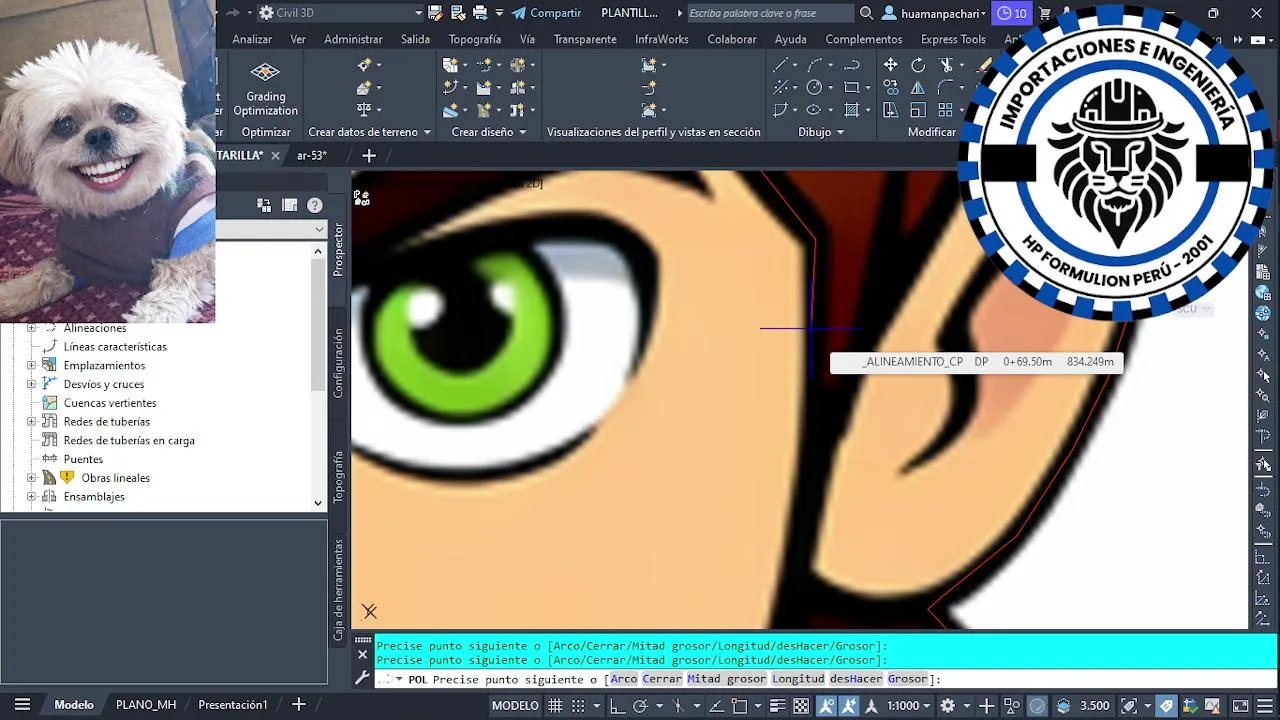Select the Prospector vertical tab
This screenshot has height=720, width=1280.
click(339, 250)
